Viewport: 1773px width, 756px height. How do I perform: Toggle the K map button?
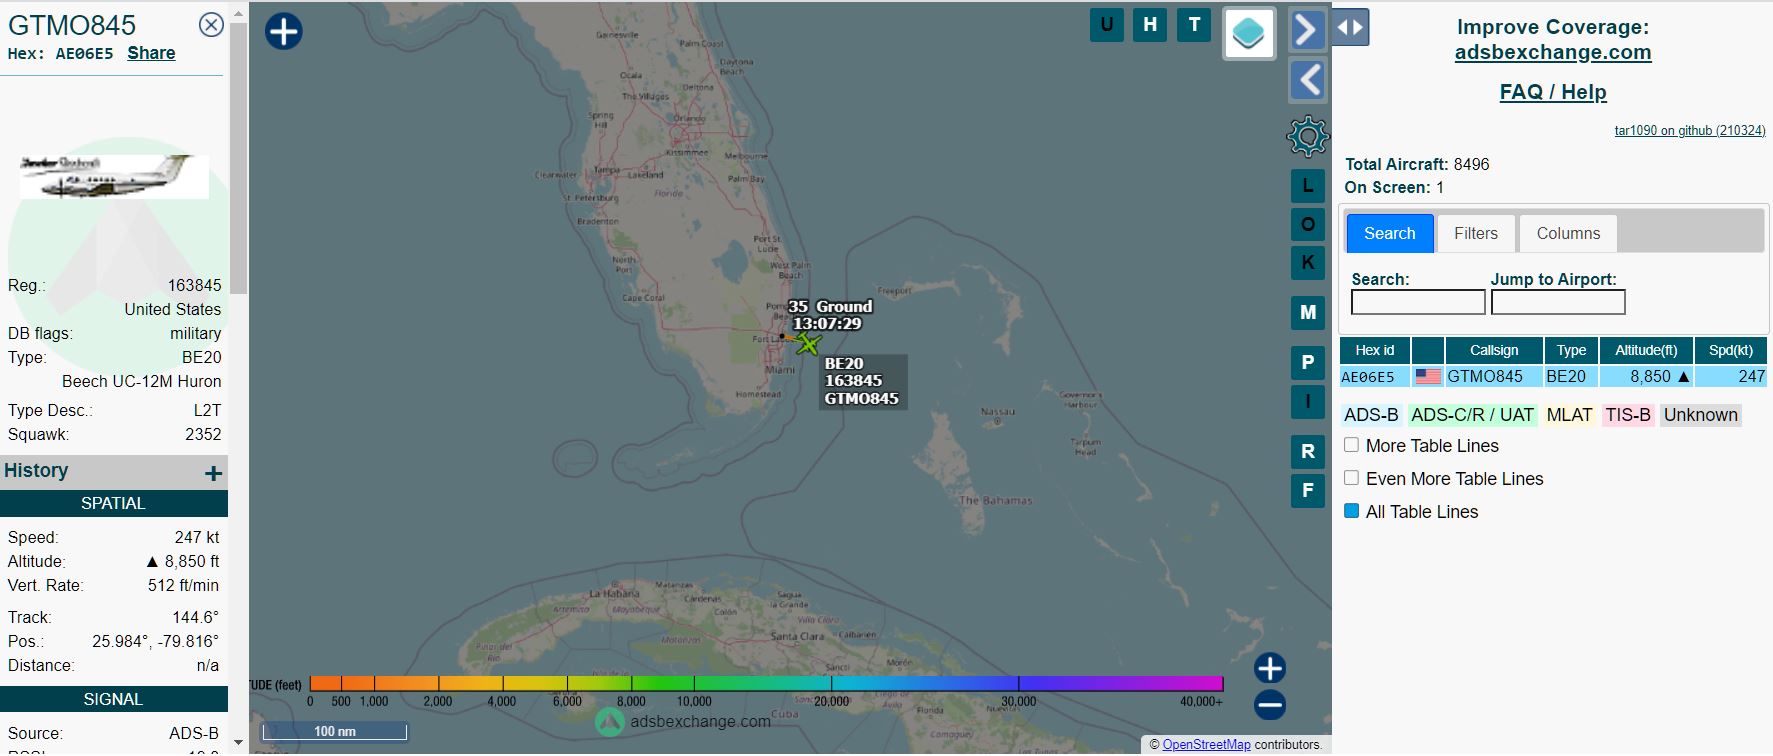point(1307,262)
